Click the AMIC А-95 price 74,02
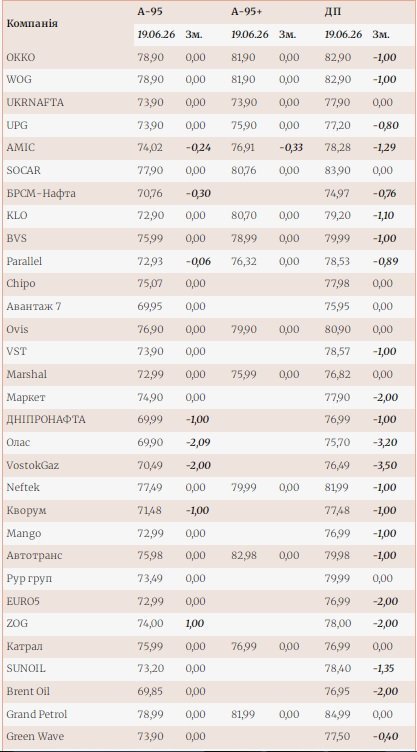This screenshot has height=752, width=417. click(x=150, y=147)
